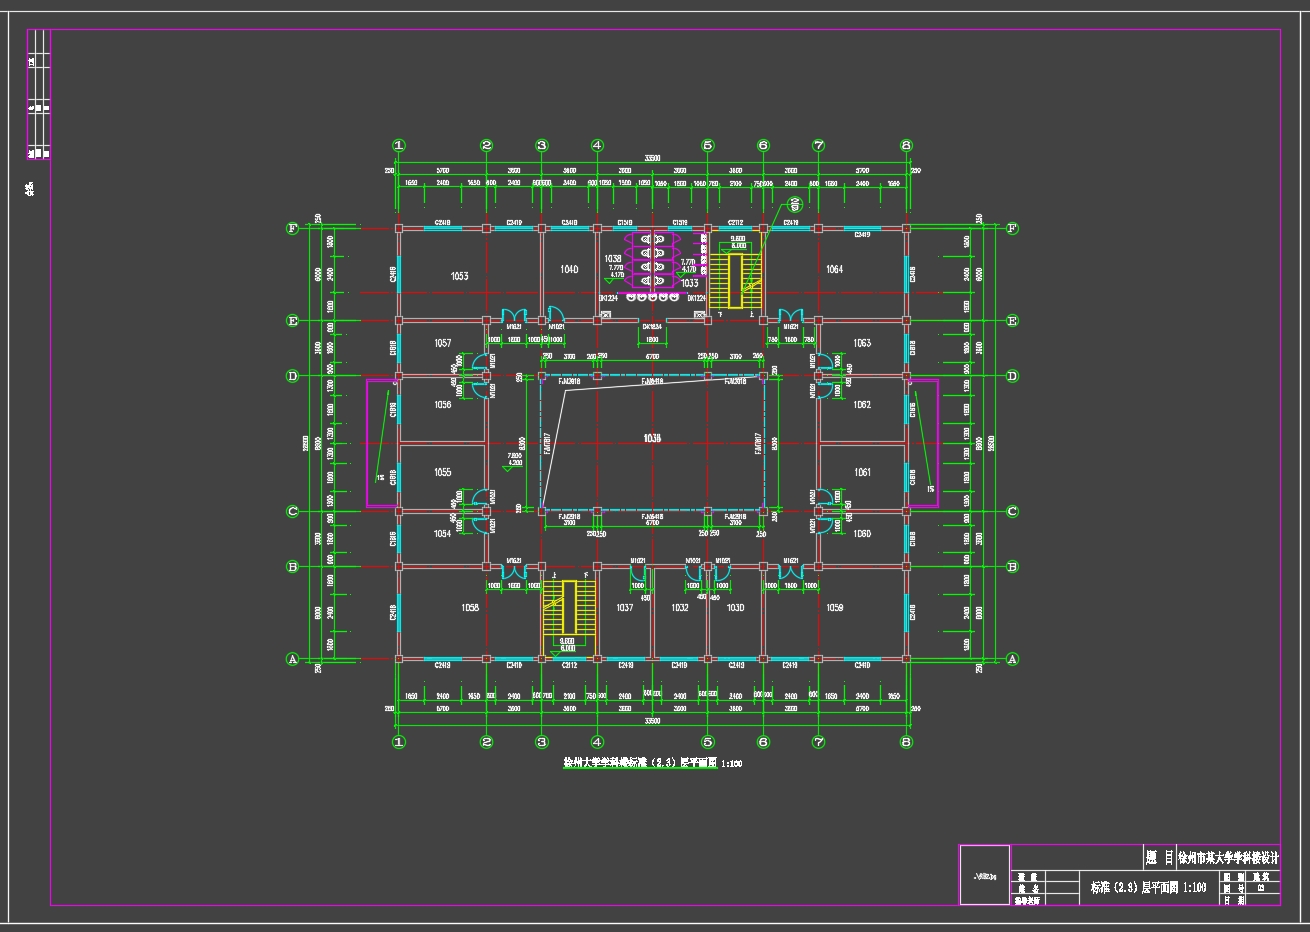
Task: Select axis bubble A on right side
Action: click(x=1012, y=659)
